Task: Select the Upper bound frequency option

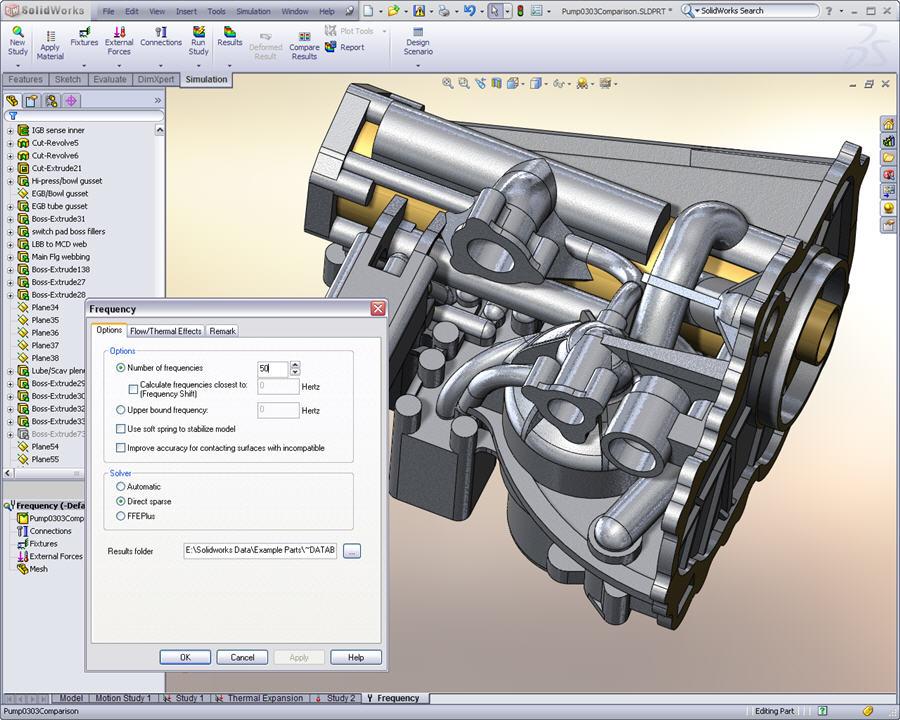Action: click(121, 410)
